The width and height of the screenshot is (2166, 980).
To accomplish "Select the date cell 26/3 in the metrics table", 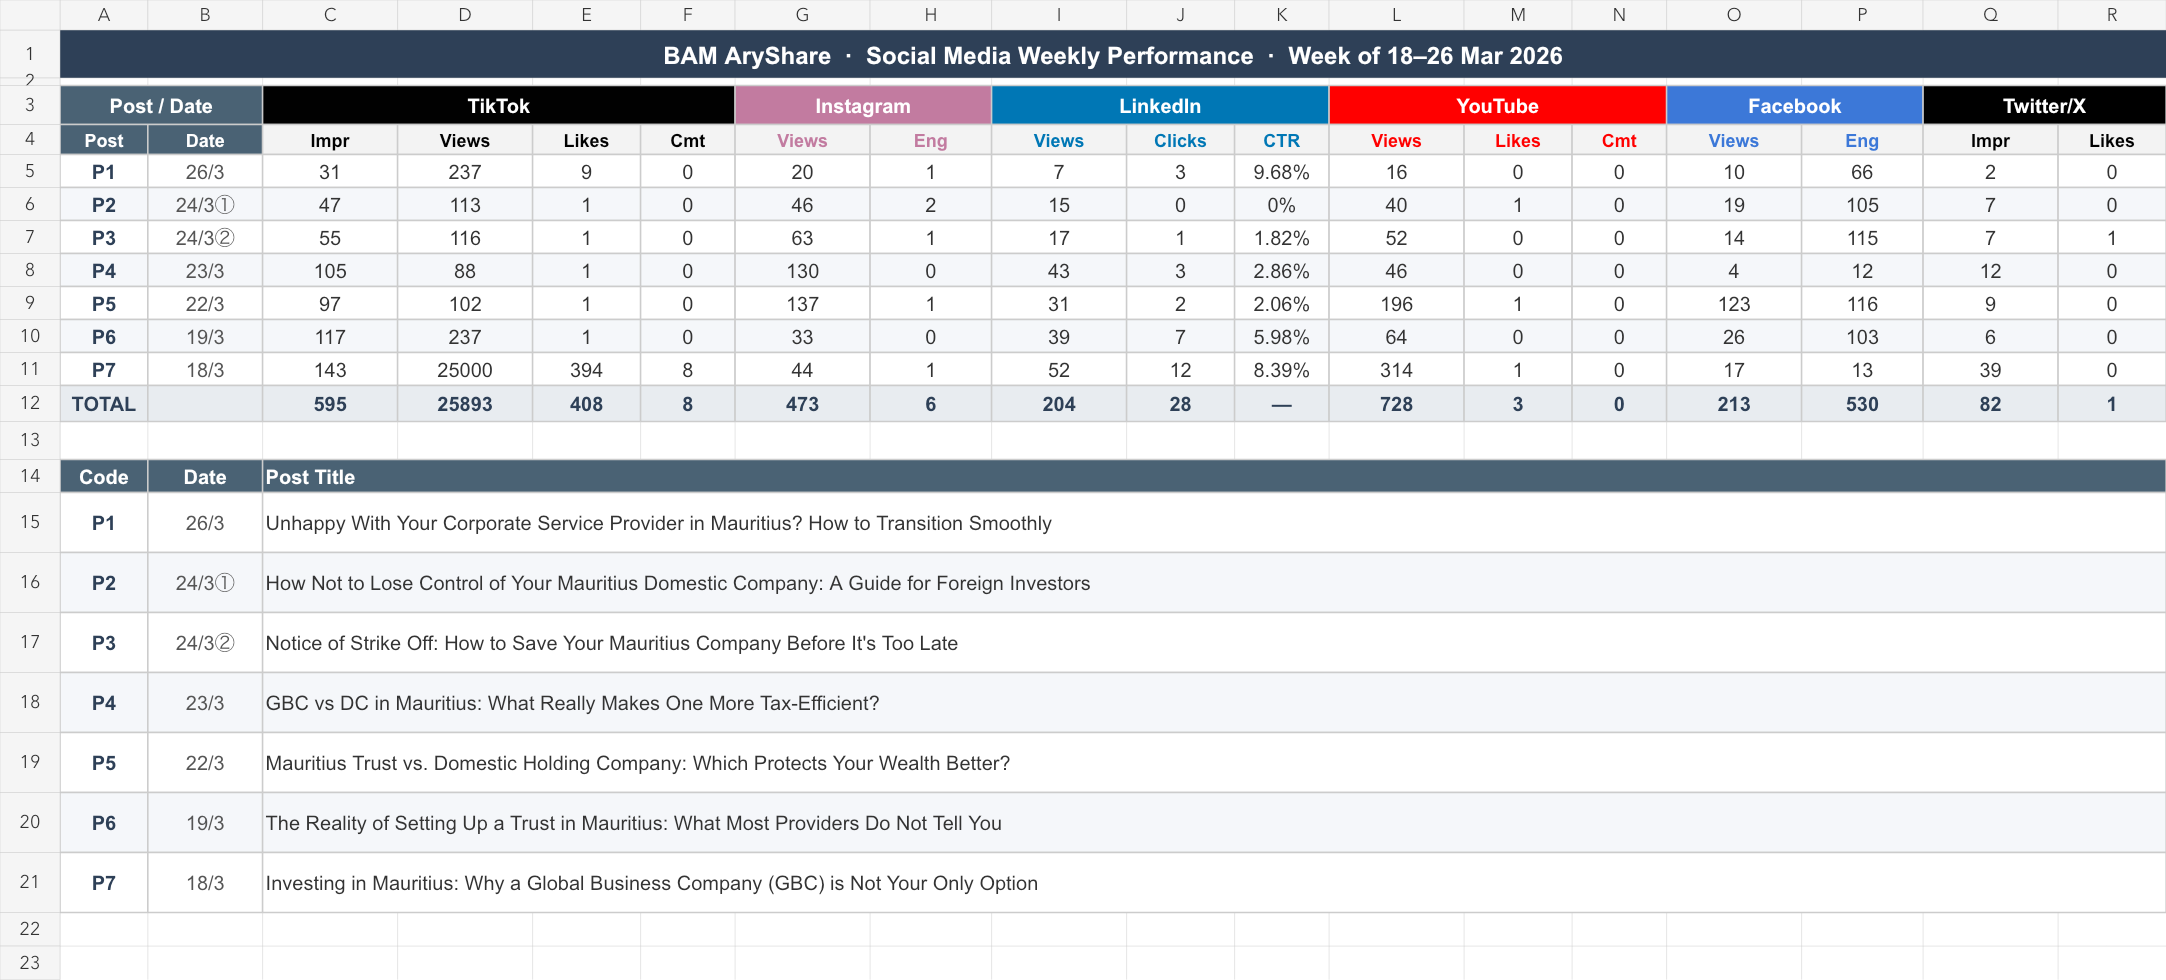I will (205, 172).
